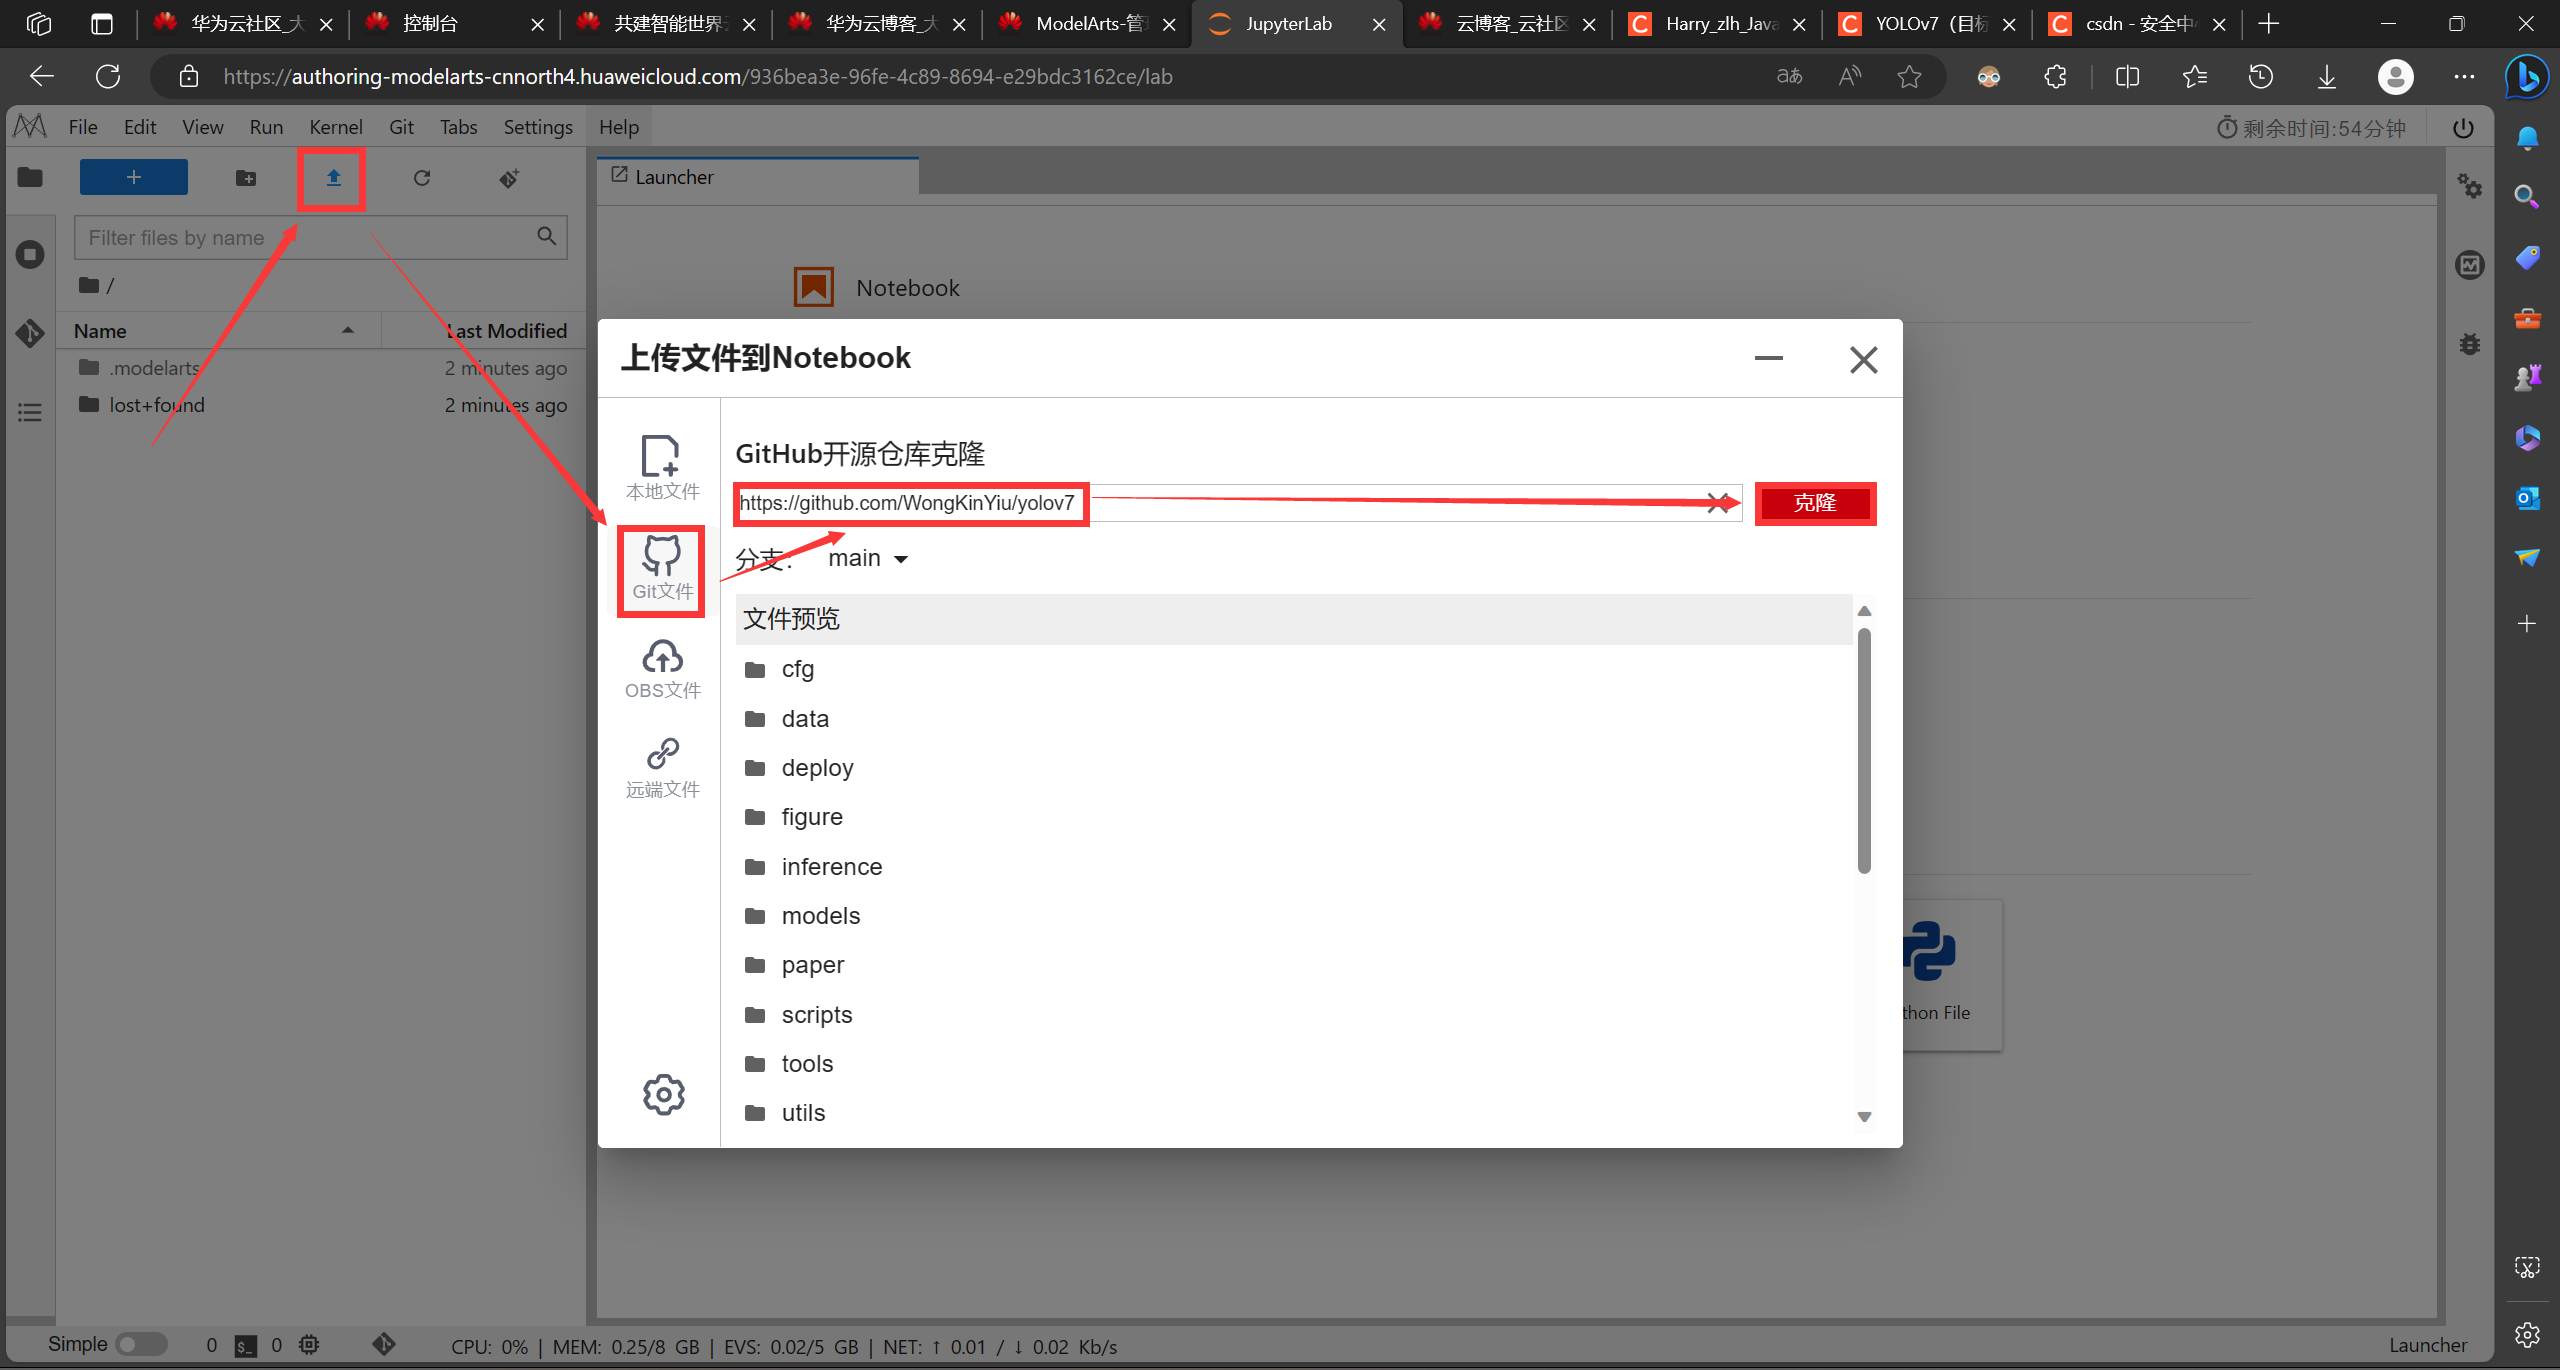2560x1370 pixels.
Task: Open the Settings menu
Action: 537,127
